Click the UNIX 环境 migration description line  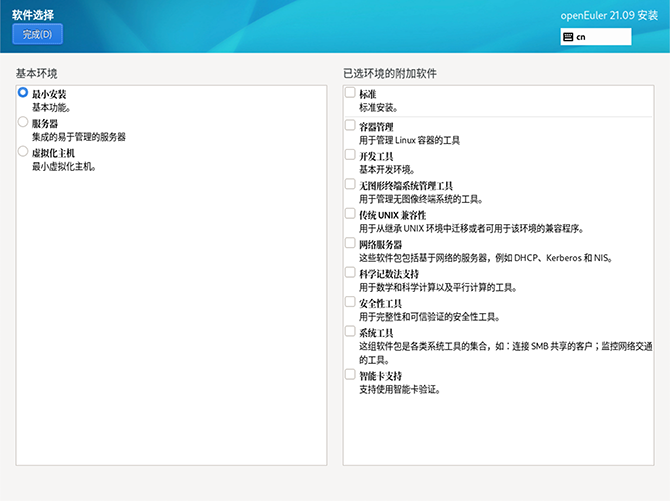click(472, 229)
